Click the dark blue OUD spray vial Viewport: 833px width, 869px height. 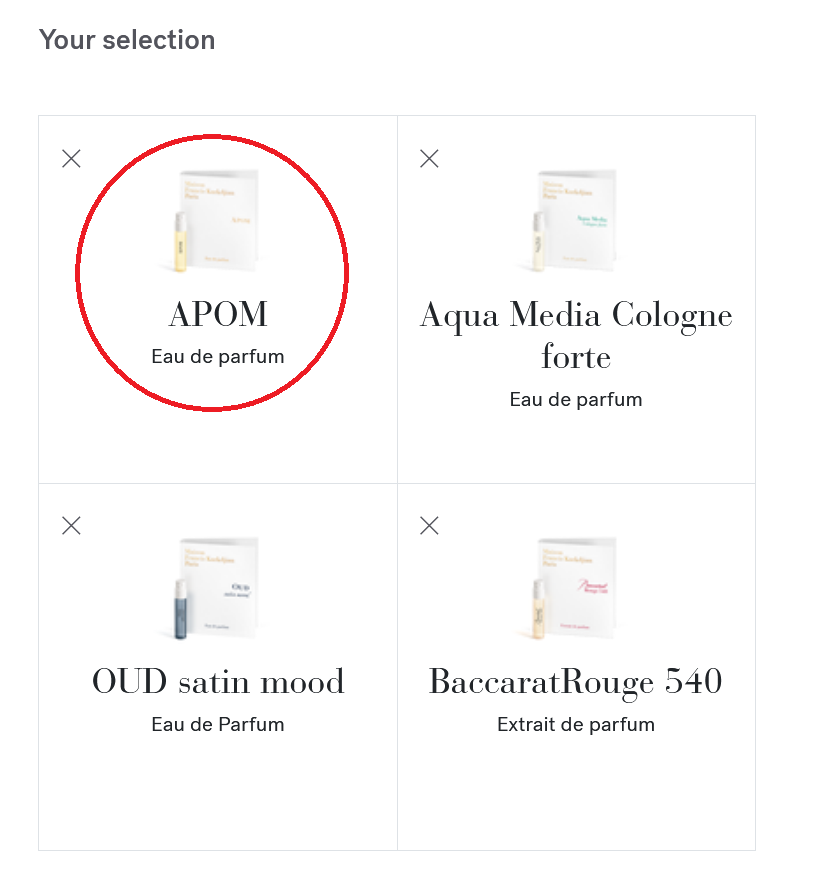[x=180, y=607]
